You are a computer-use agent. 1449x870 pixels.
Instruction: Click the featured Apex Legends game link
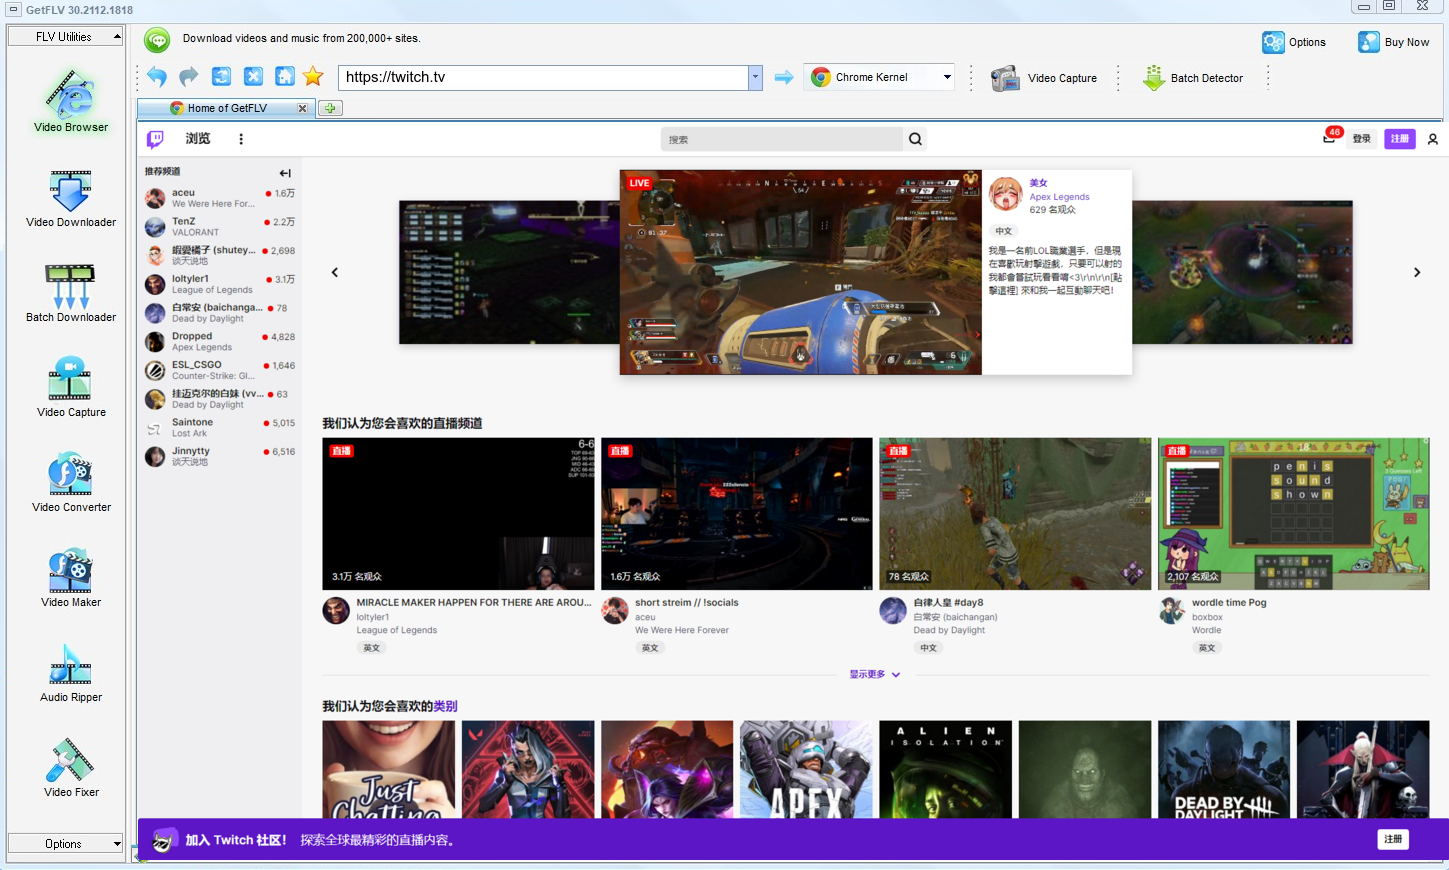(1059, 197)
